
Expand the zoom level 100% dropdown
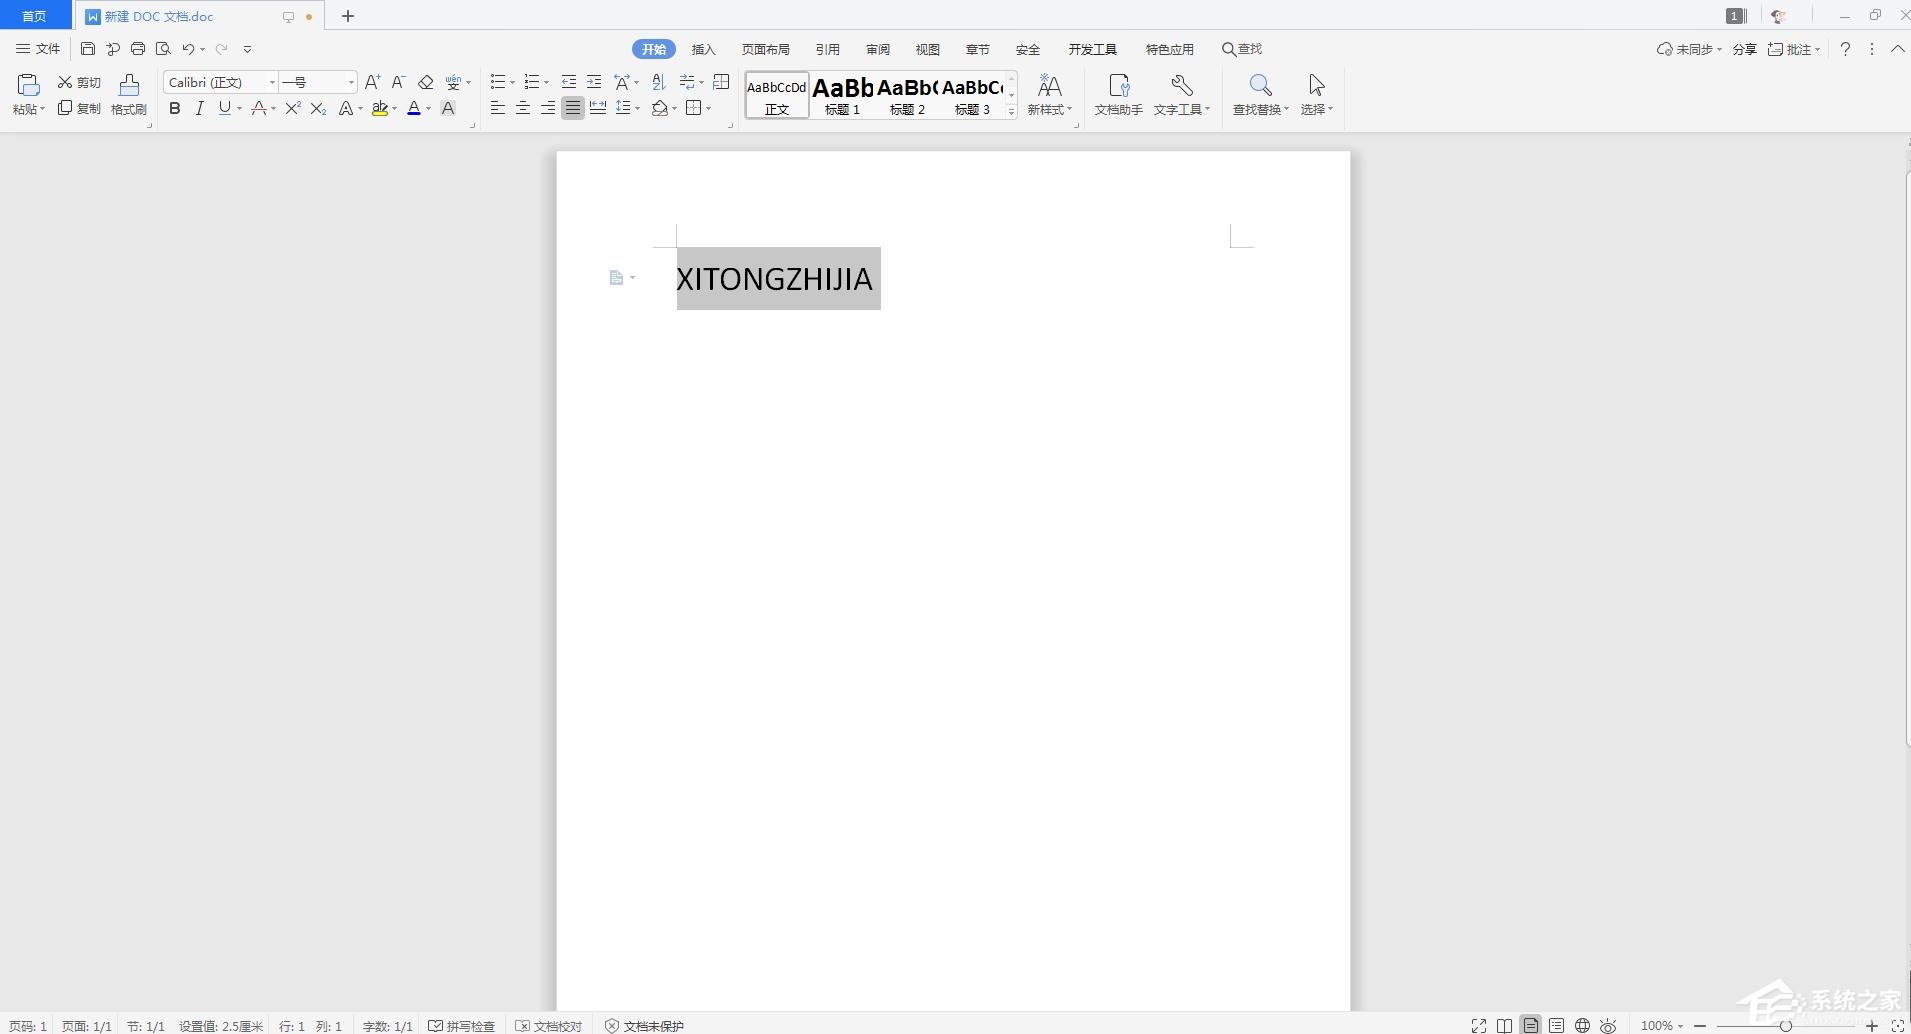tap(1662, 1025)
